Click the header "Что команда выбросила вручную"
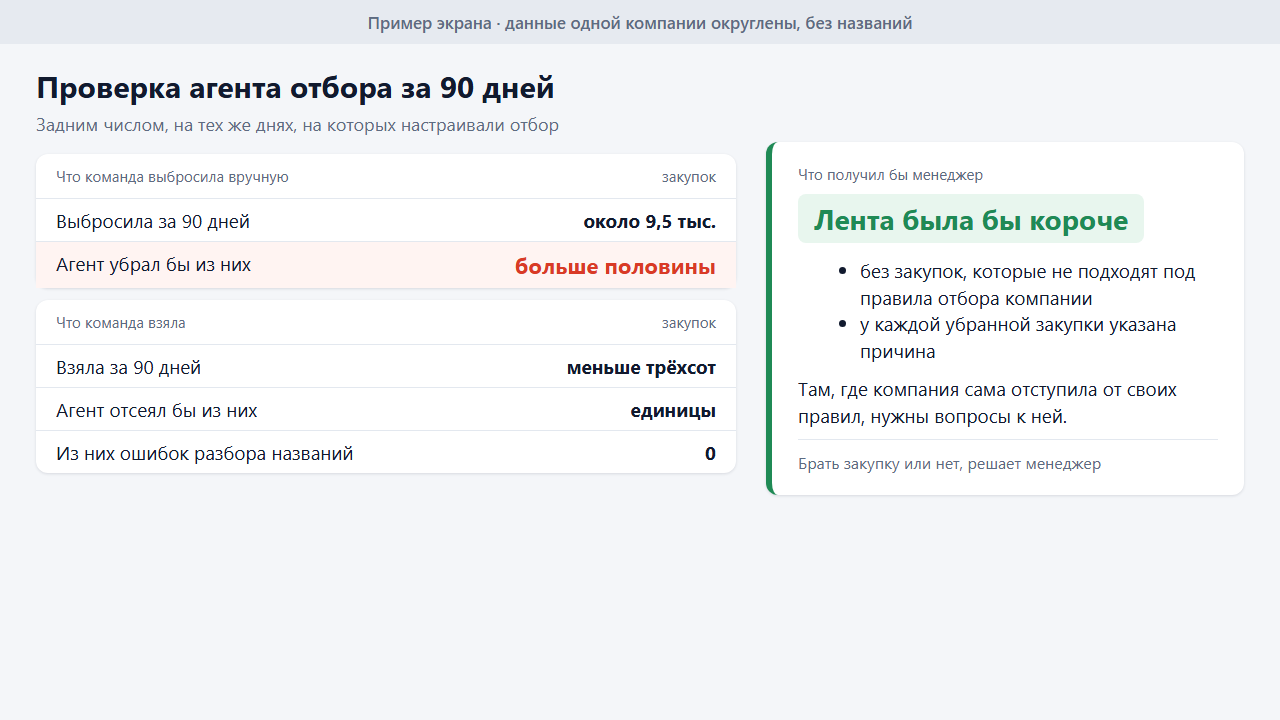 pyautogui.click(x=172, y=177)
